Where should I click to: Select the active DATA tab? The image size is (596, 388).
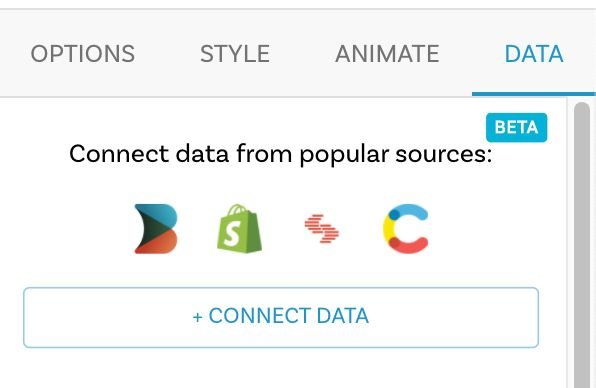pos(534,54)
